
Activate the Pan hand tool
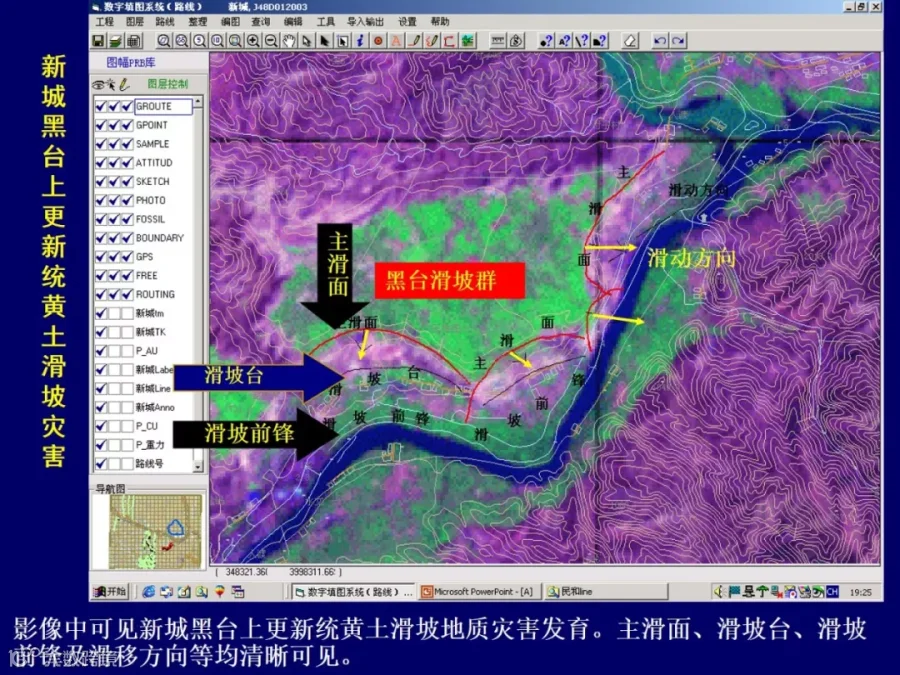pos(289,41)
